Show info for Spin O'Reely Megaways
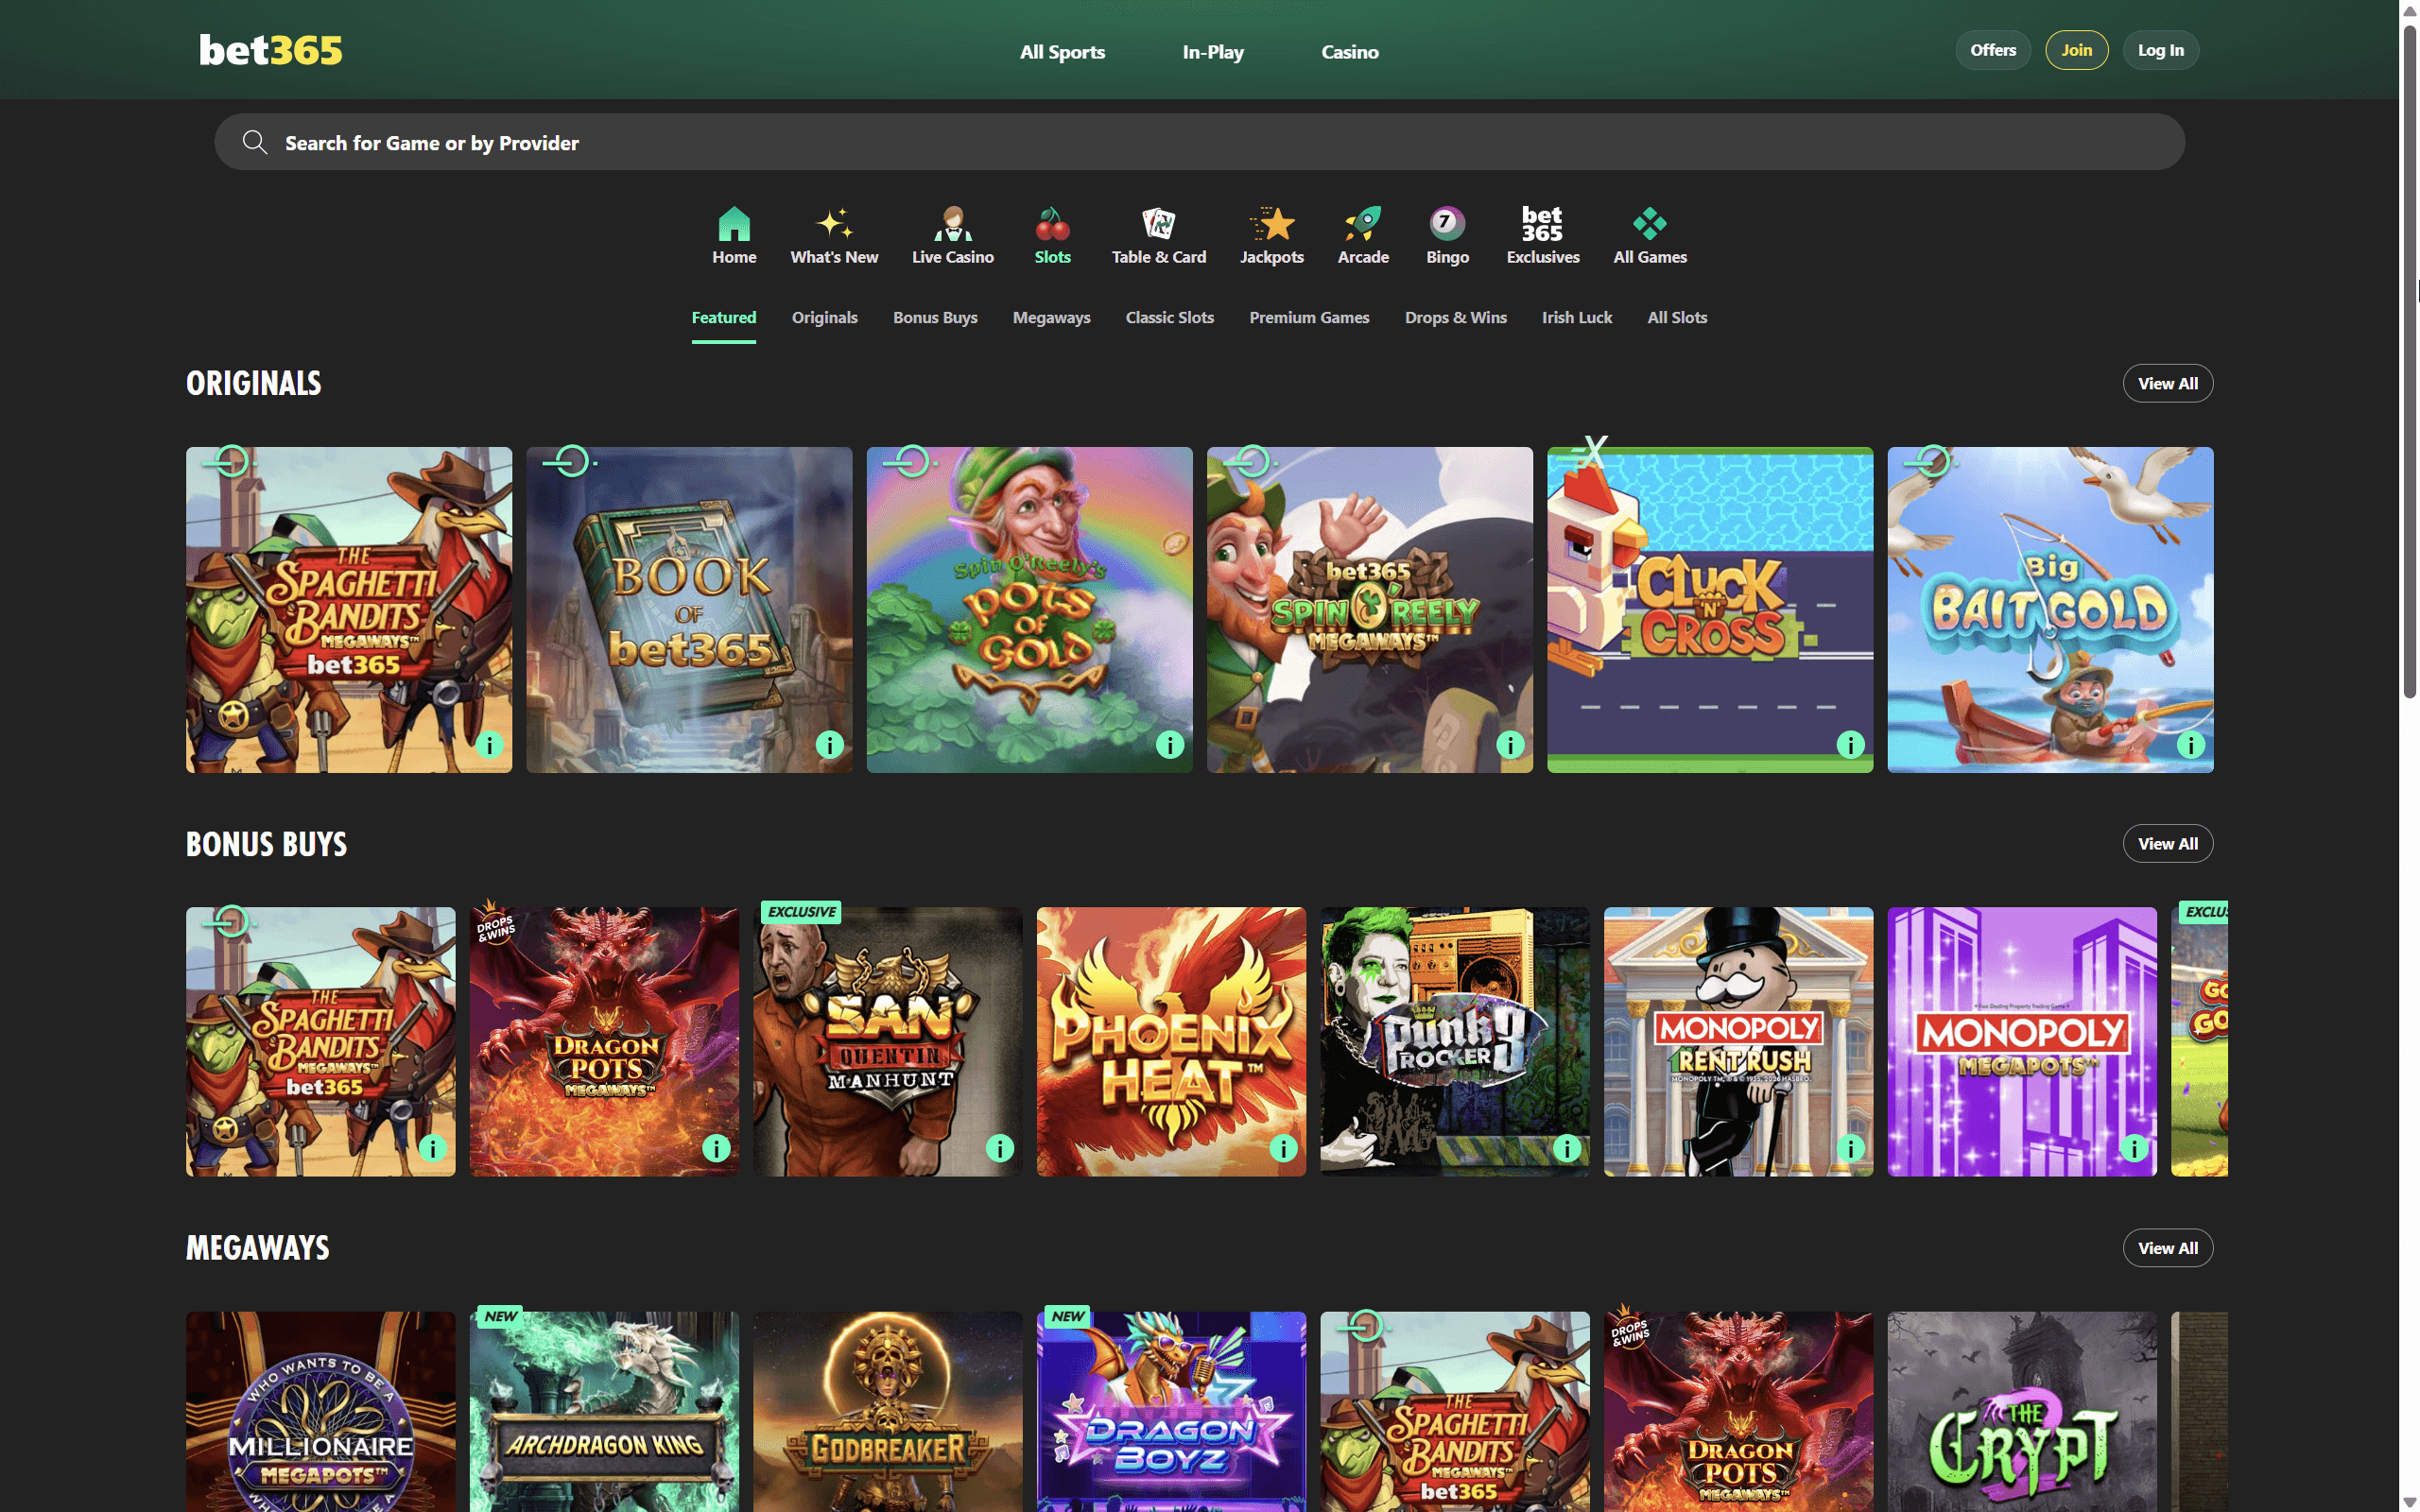 1510,745
